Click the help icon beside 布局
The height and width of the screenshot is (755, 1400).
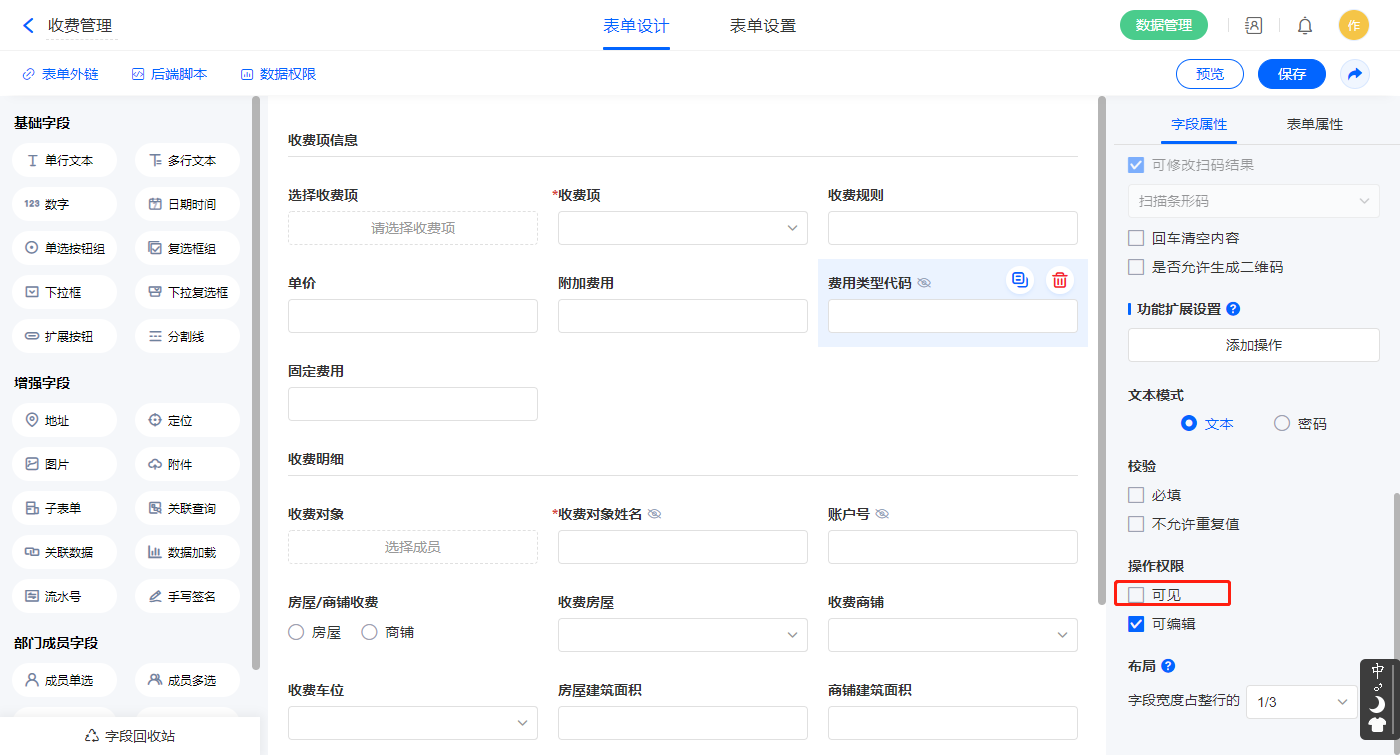coord(1168,666)
